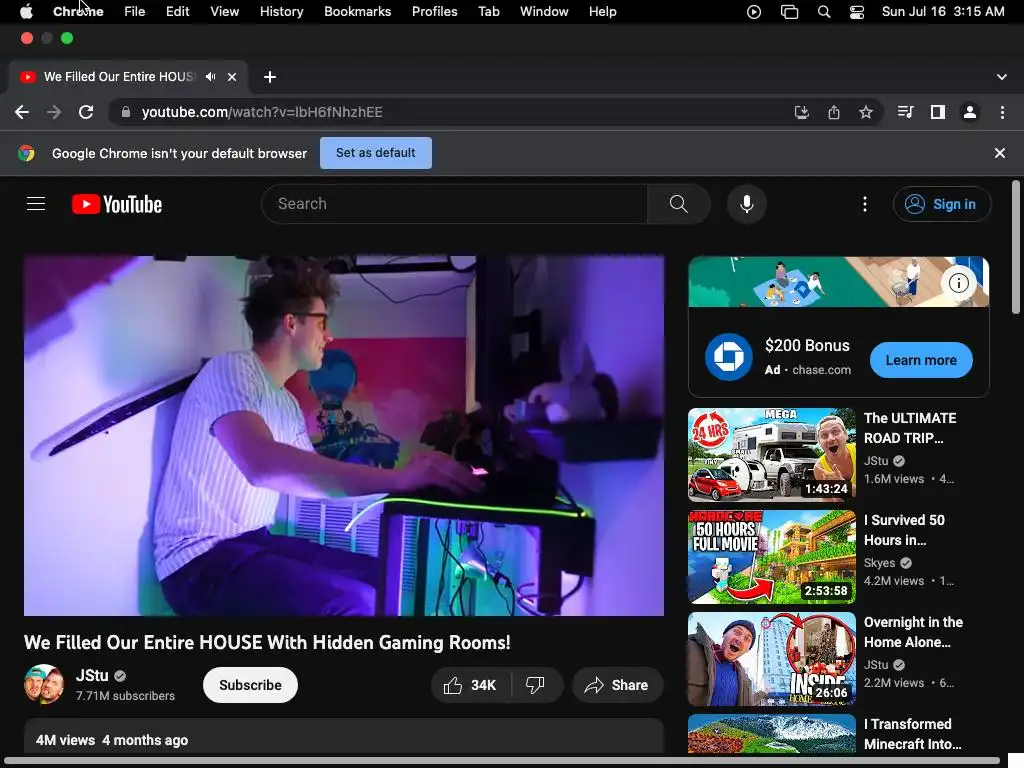This screenshot has height=768, width=1024.
Task: Open the JStu channel avatar
Action: point(44,684)
